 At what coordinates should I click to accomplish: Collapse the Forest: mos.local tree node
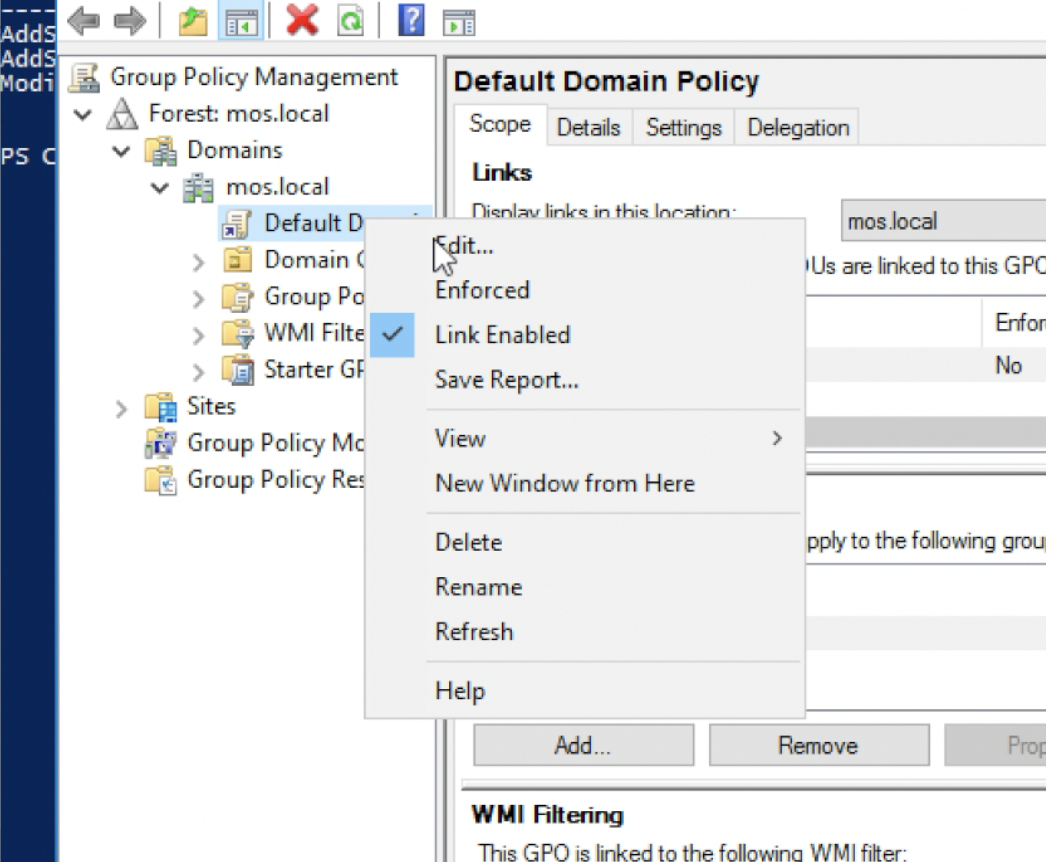click(x=84, y=115)
